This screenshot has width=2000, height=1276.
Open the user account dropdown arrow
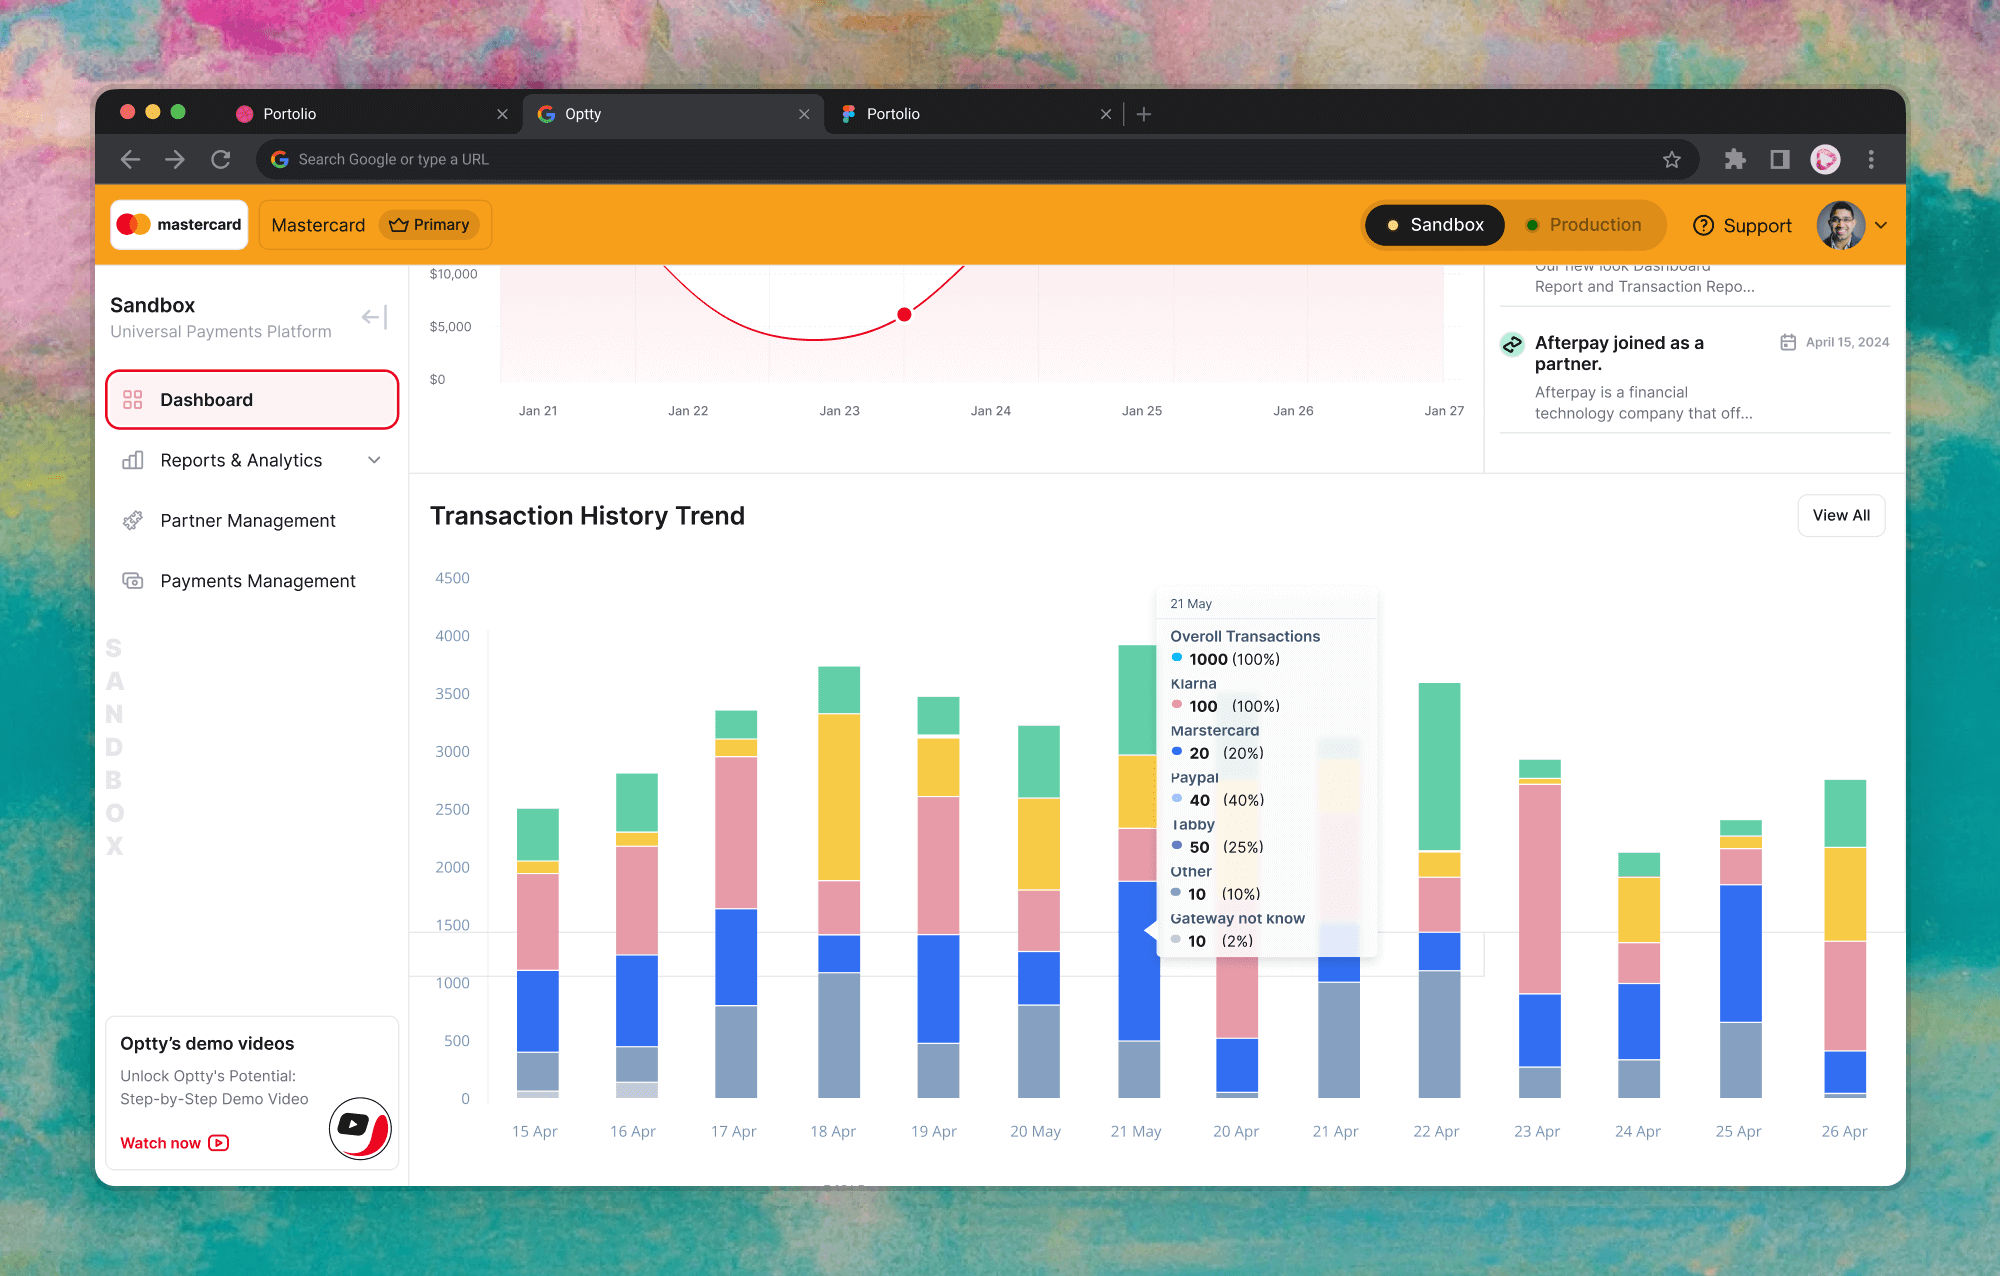coord(1881,225)
